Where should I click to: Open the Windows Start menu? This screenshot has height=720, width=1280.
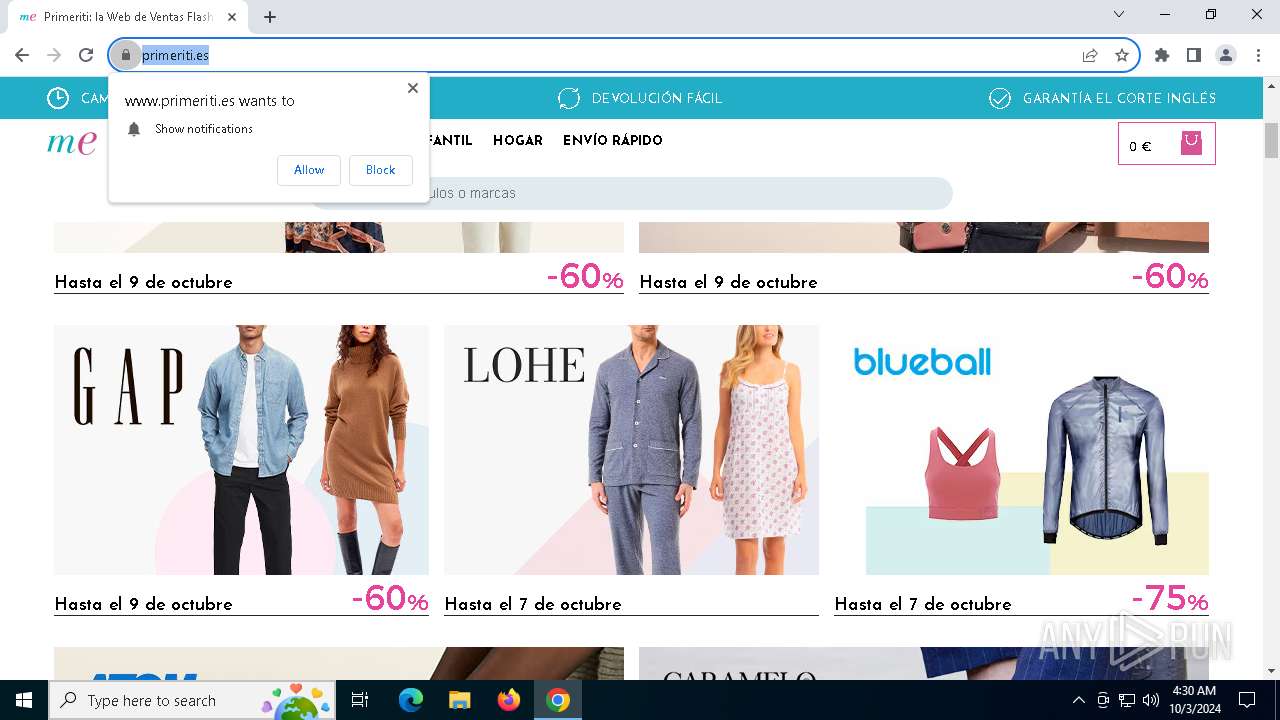point(24,700)
